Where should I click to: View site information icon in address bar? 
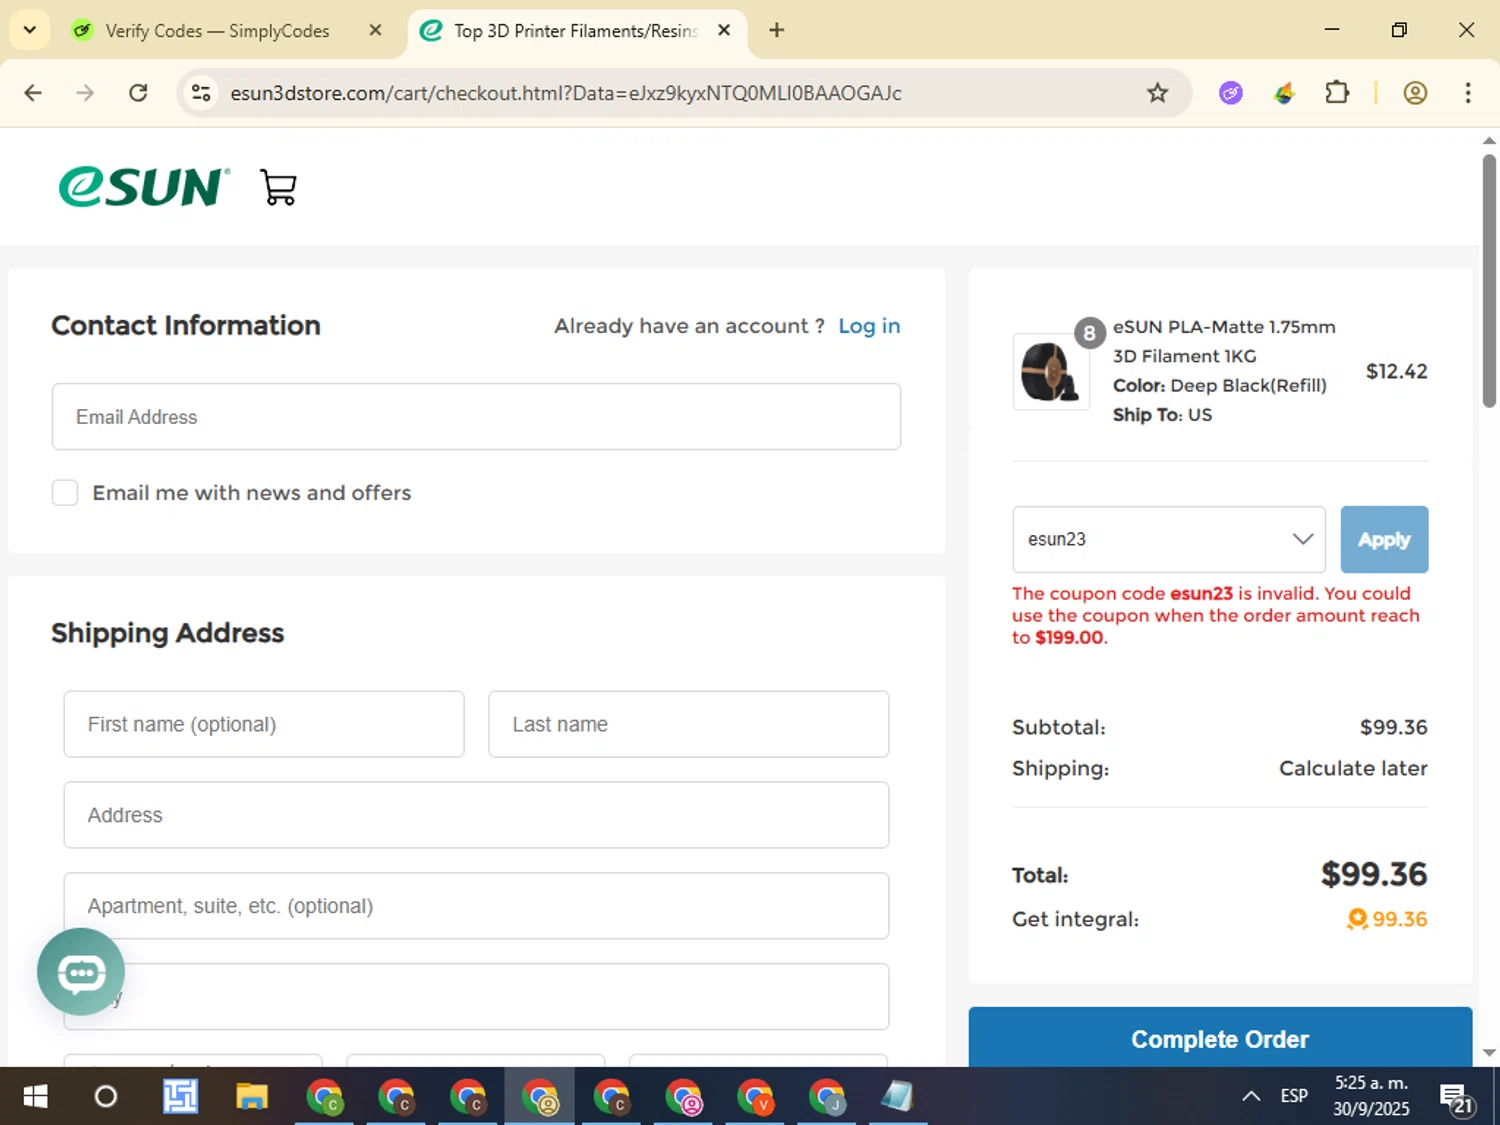[201, 93]
